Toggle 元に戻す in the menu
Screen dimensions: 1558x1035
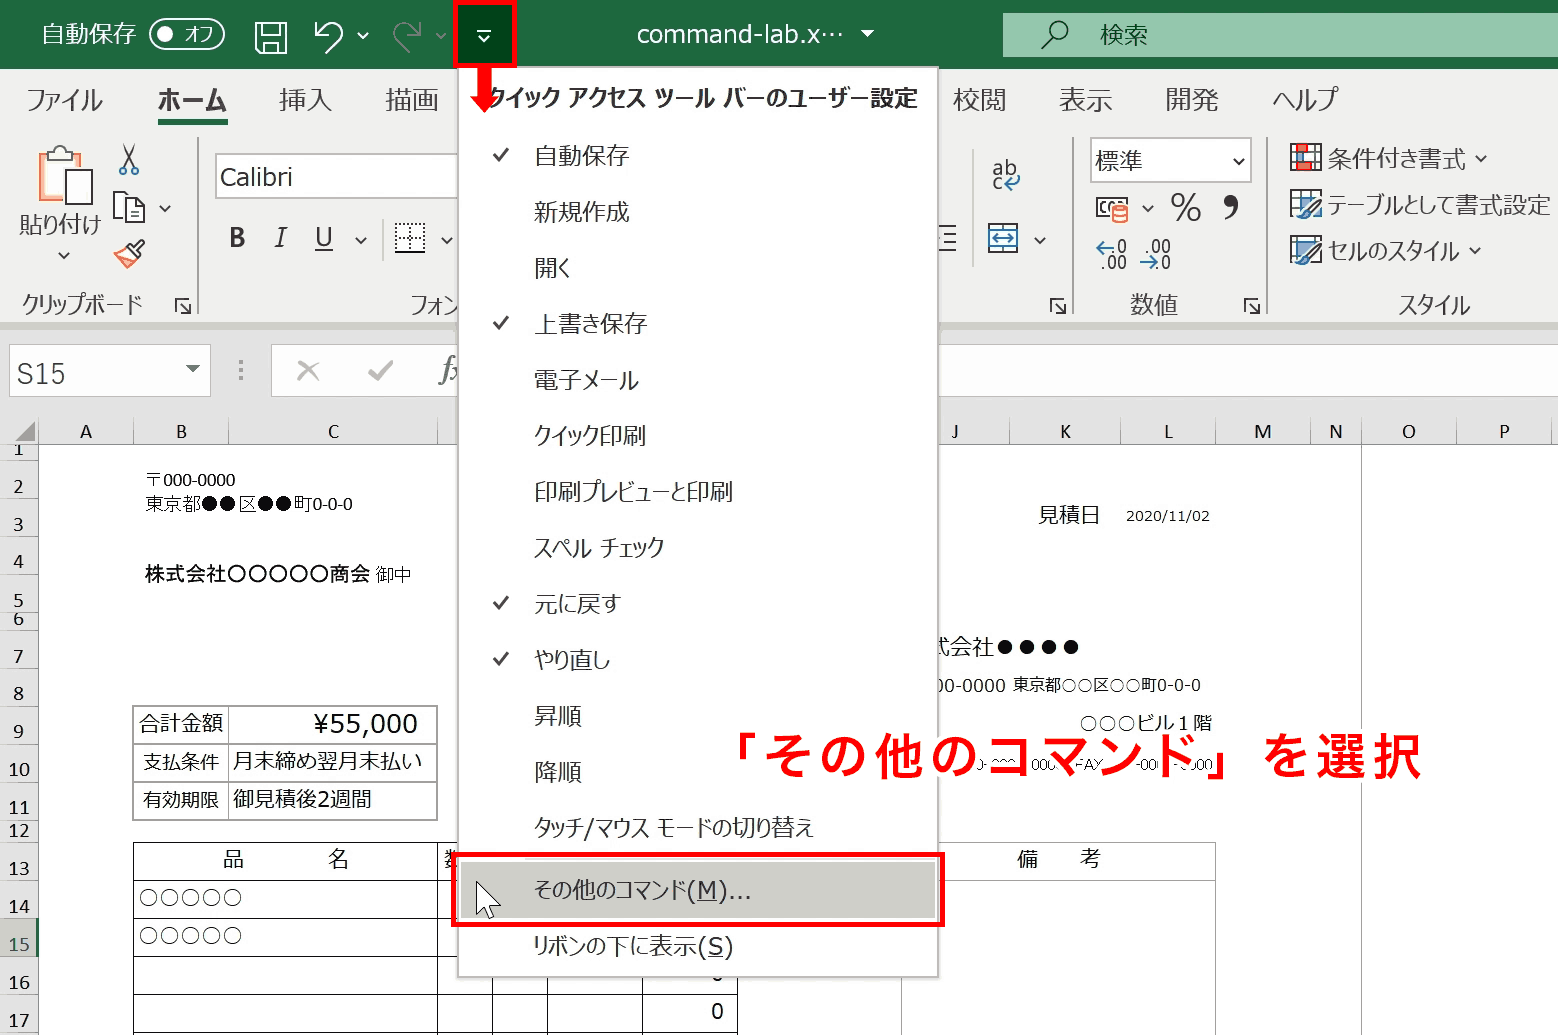[x=697, y=604]
